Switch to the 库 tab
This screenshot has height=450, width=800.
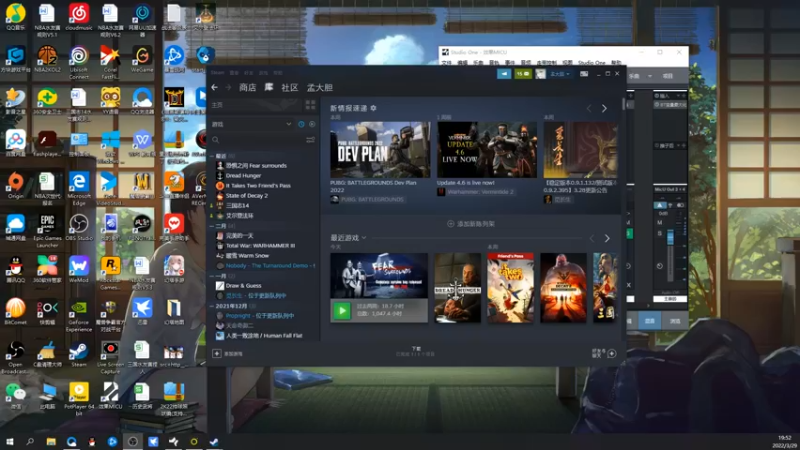(269, 87)
